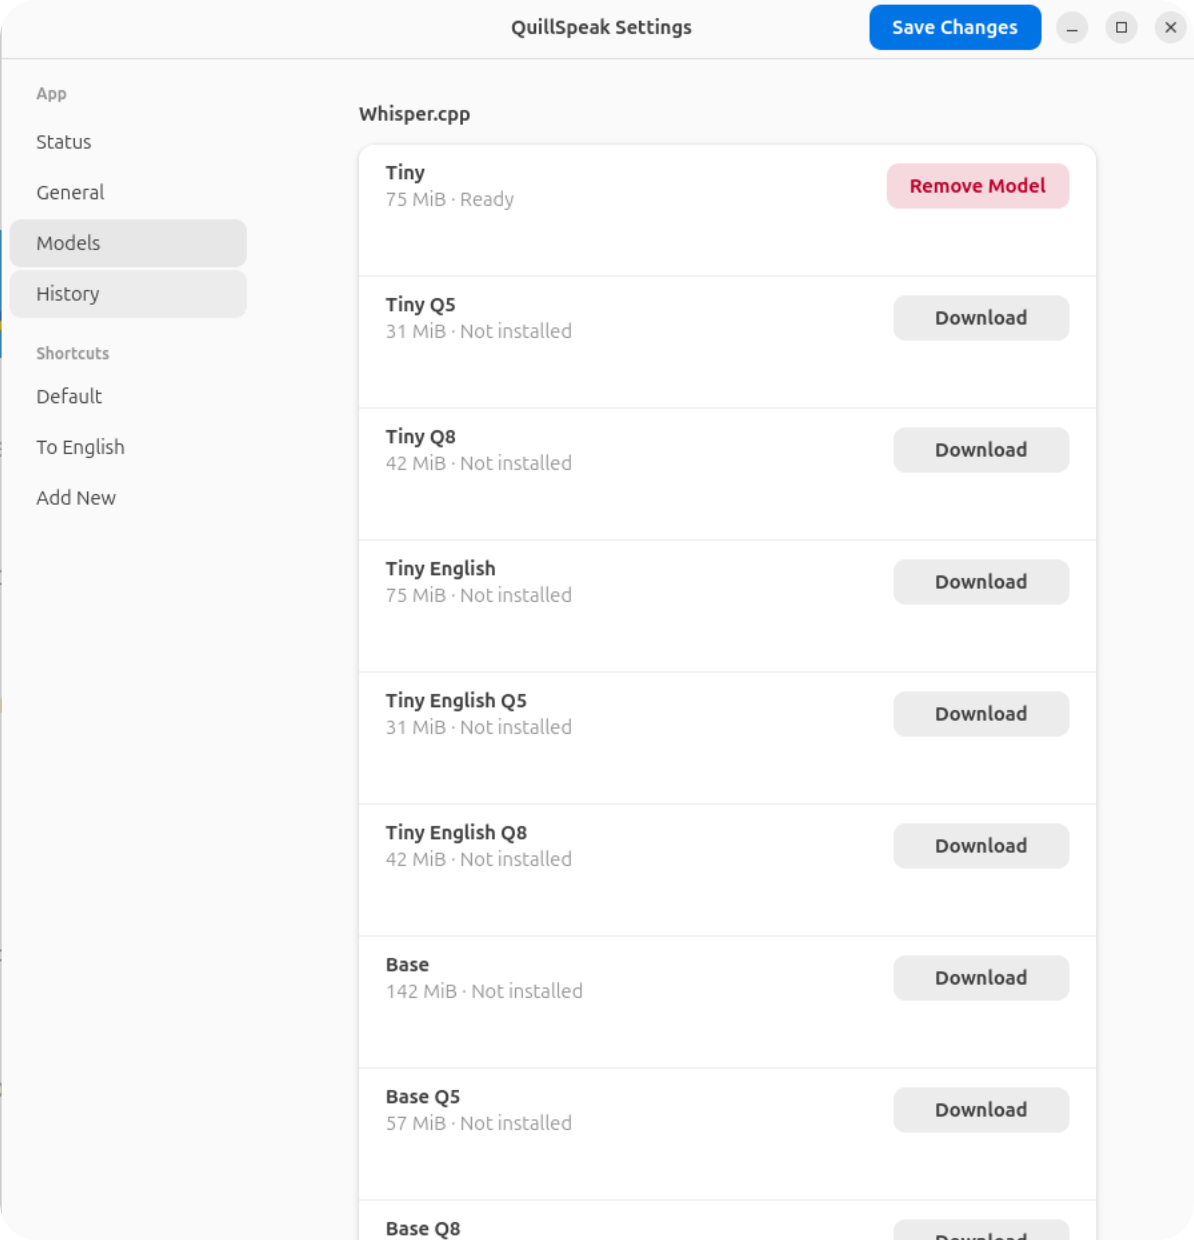The image size is (1194, 1240).
Task: Open the Status page in sidebar
Action: pos(128,142)
